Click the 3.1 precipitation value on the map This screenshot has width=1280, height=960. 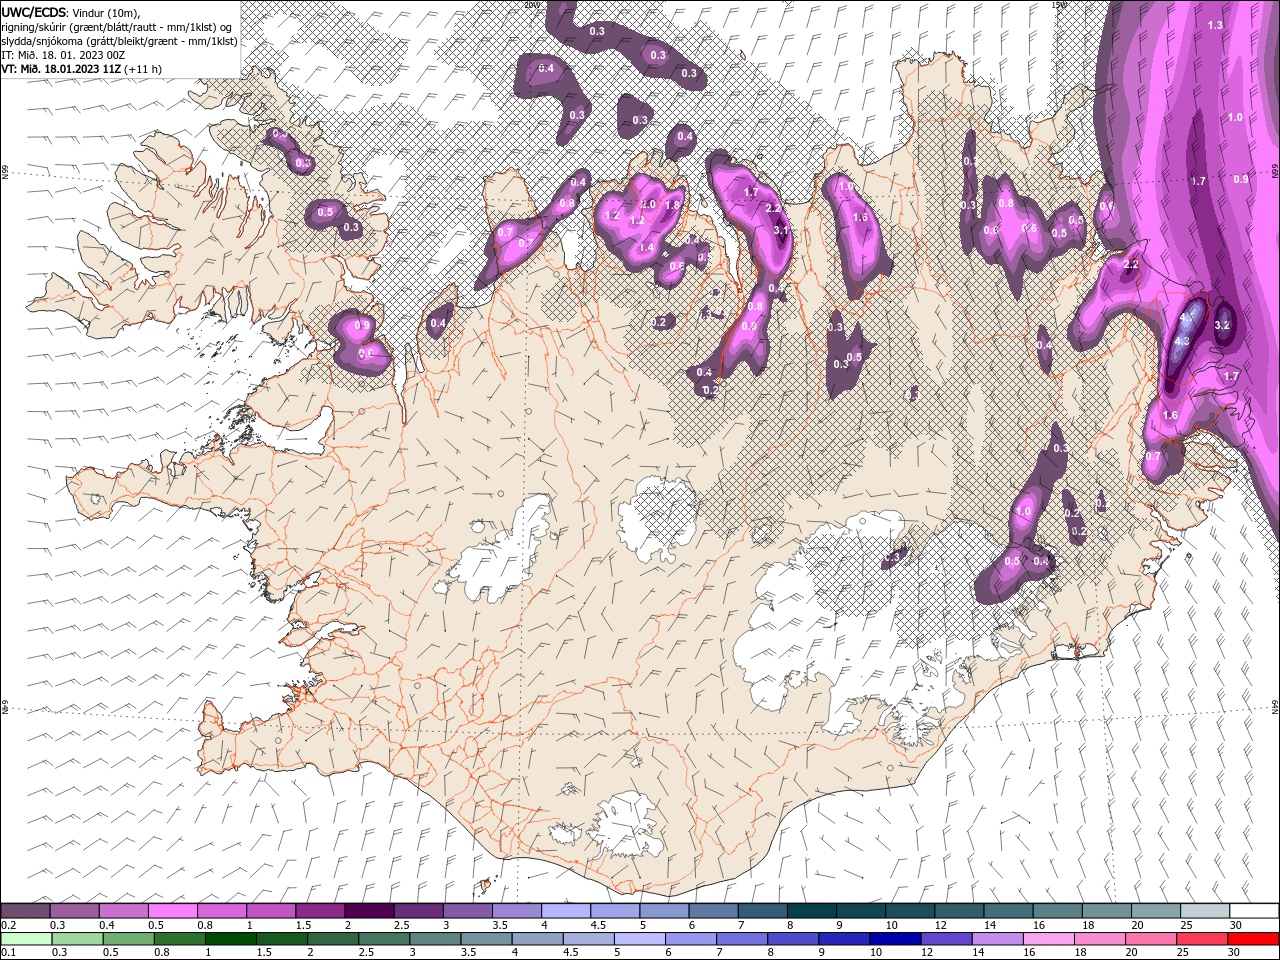(781, 230)
